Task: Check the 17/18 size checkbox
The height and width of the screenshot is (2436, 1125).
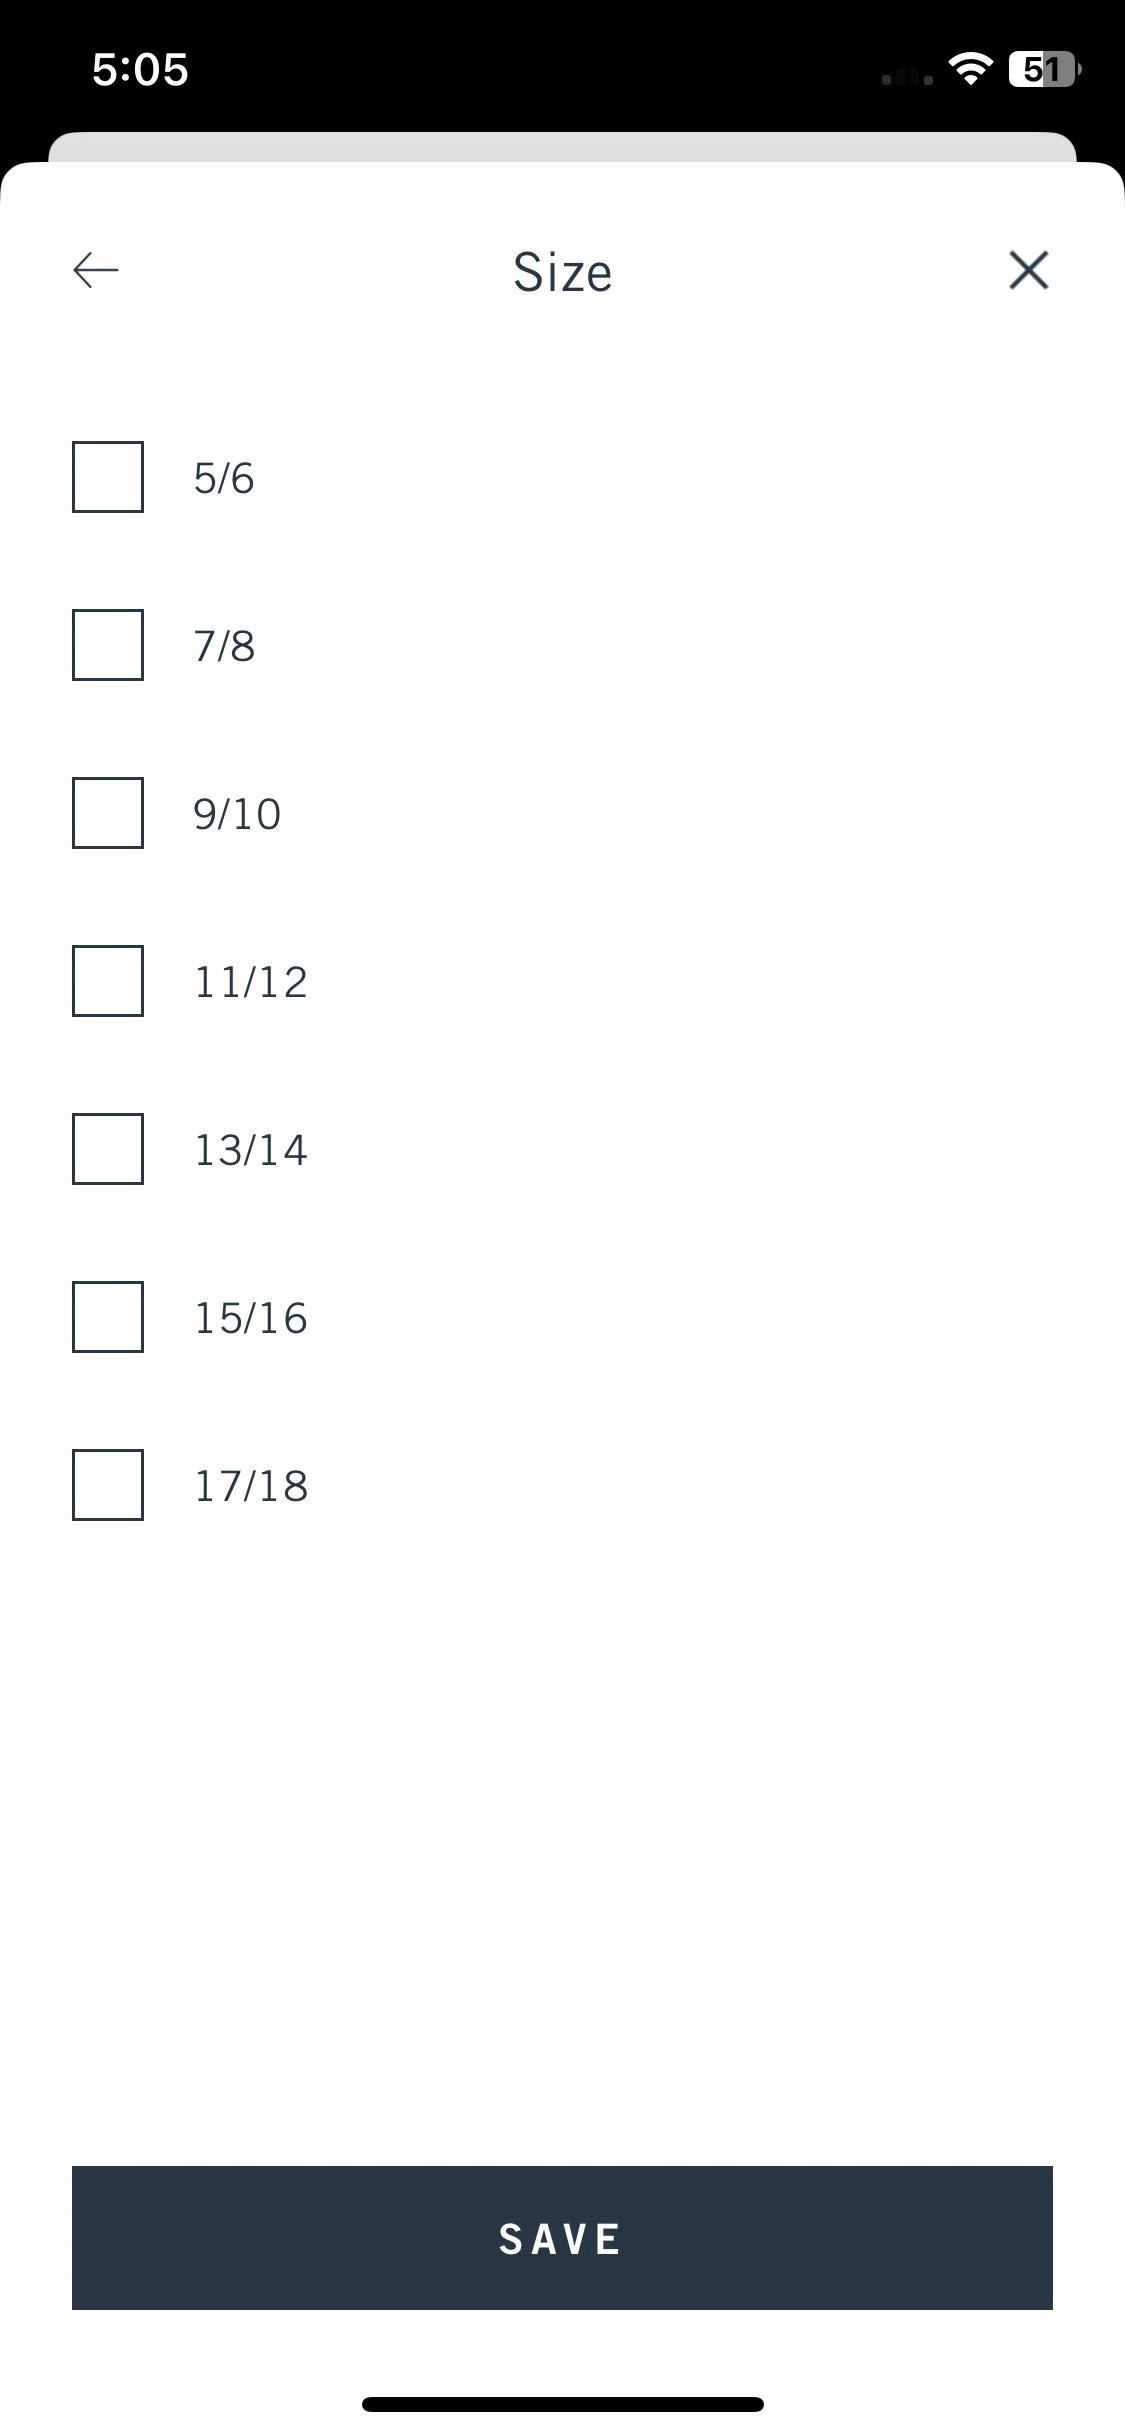Action: tap(108, 1485)
